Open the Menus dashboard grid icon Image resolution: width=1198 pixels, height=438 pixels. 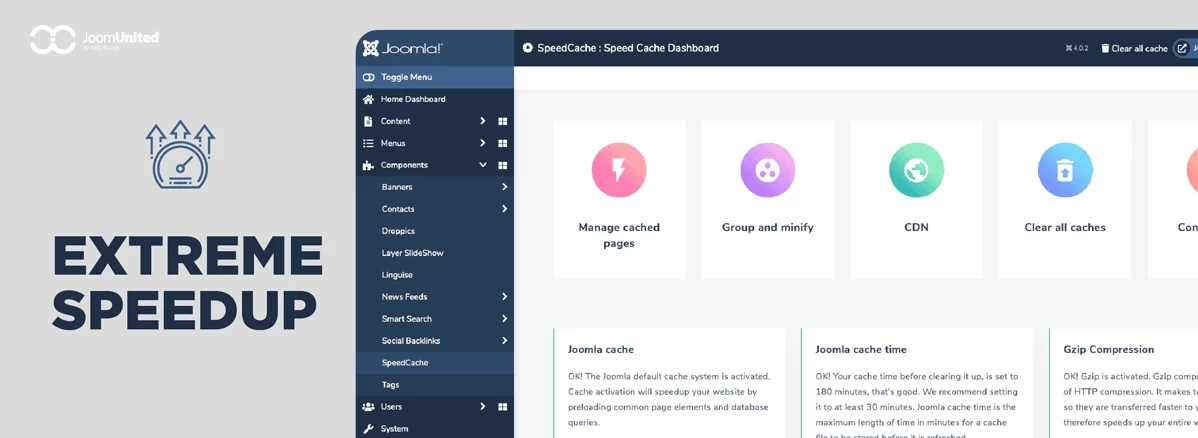(503, 143)
